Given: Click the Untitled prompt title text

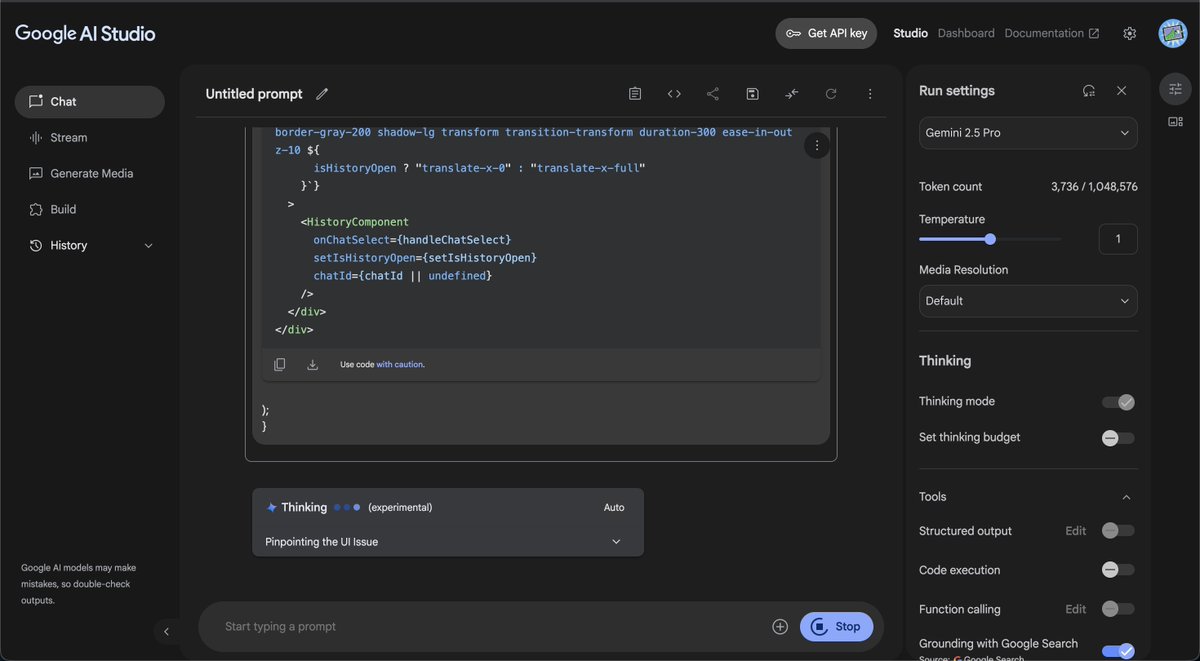Looking at the screenshot, I should [254, 94].
